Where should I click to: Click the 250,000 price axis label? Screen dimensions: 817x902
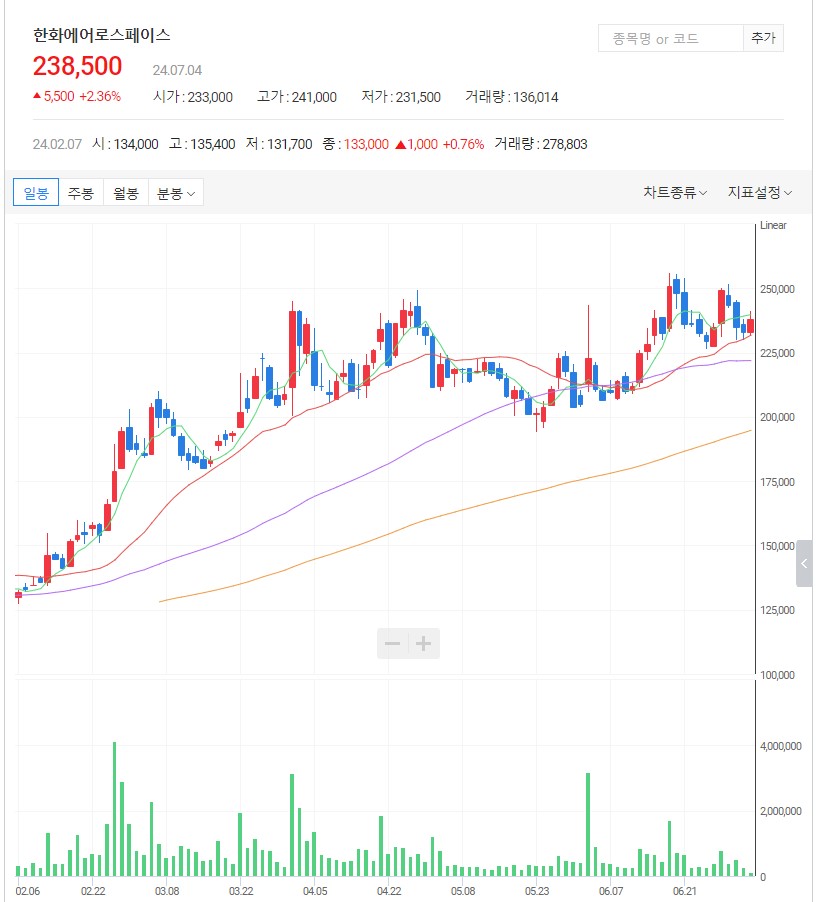point(777,290)
